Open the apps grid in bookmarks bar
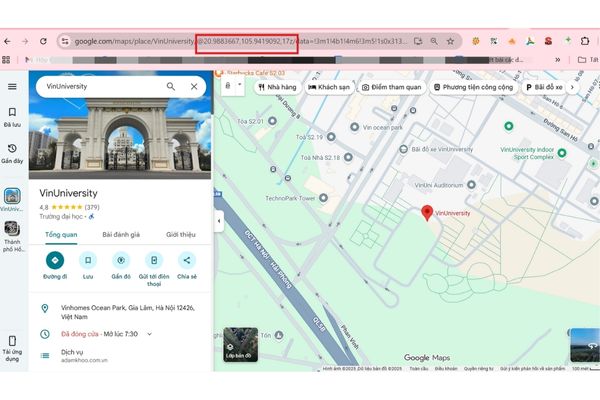 point(6,60)
